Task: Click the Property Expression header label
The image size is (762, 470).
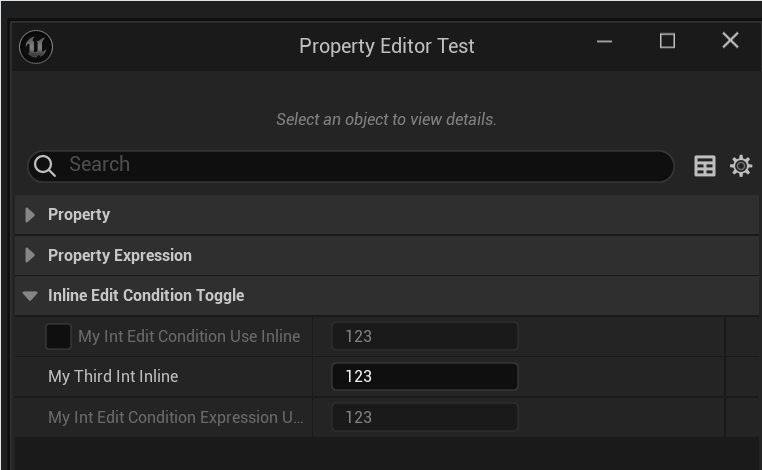Action: (x=120, y=256)
